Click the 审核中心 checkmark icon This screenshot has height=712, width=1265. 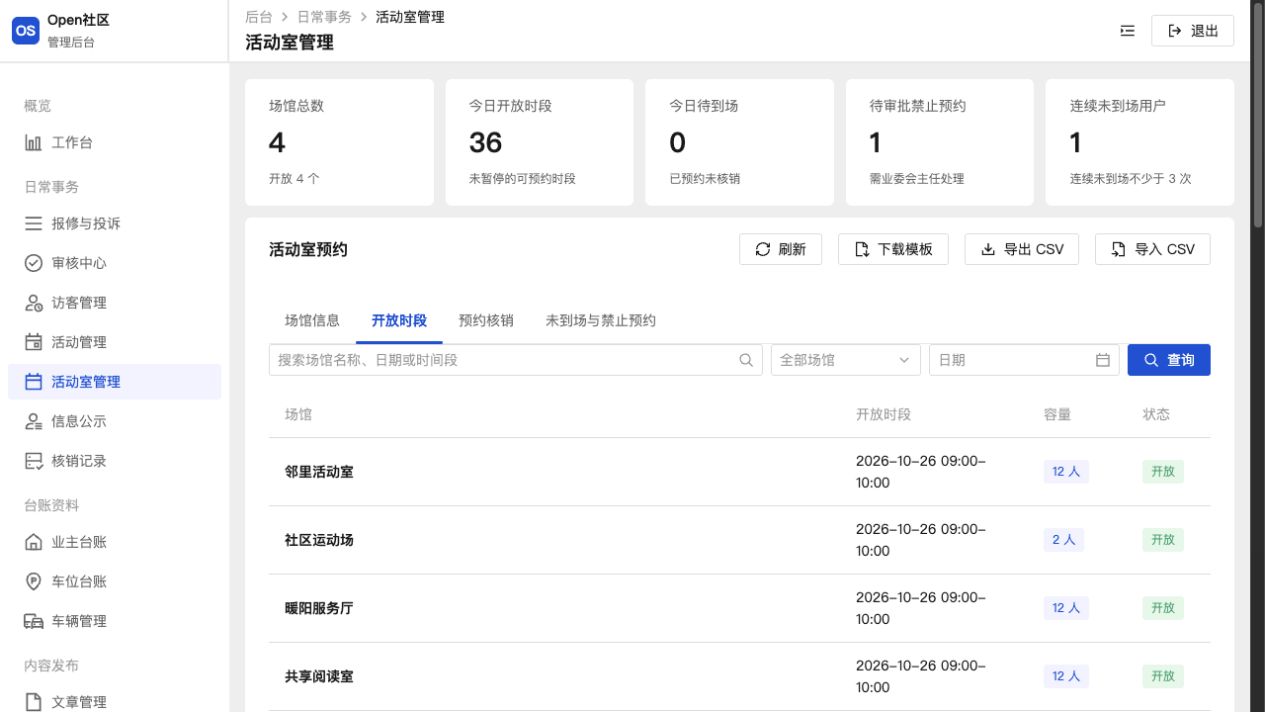[x=33, y=263]
